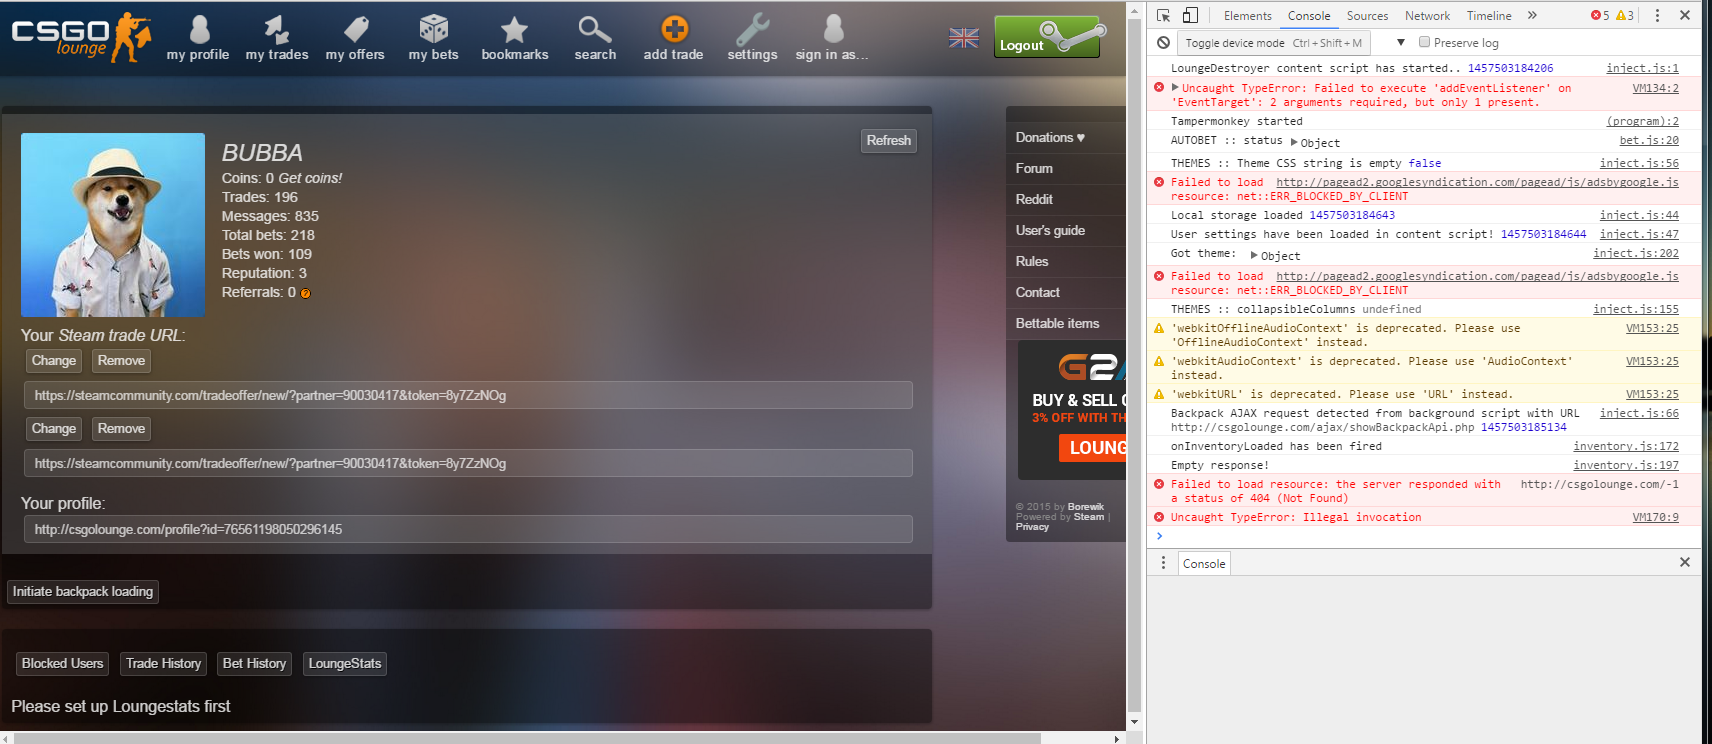This screenshot has width=1712, height=744.
Task: Open my profile icon
Action: (199, 28)
